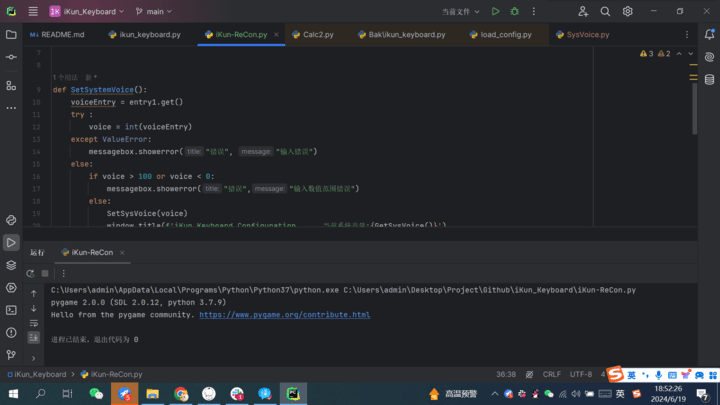Open the current file run configuration dropdown

tap(461, 11)
